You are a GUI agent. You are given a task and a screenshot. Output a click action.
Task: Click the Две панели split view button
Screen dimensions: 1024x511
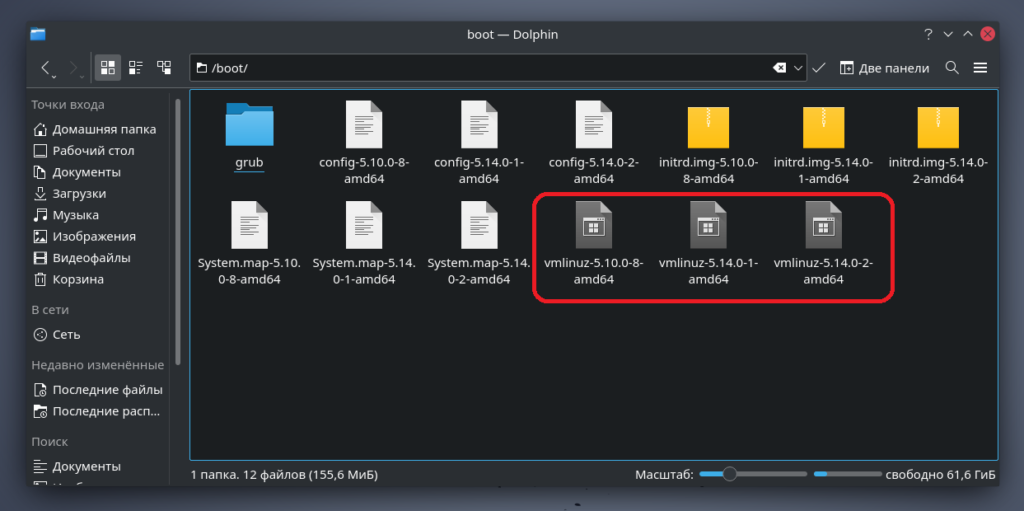pos(884,68)
